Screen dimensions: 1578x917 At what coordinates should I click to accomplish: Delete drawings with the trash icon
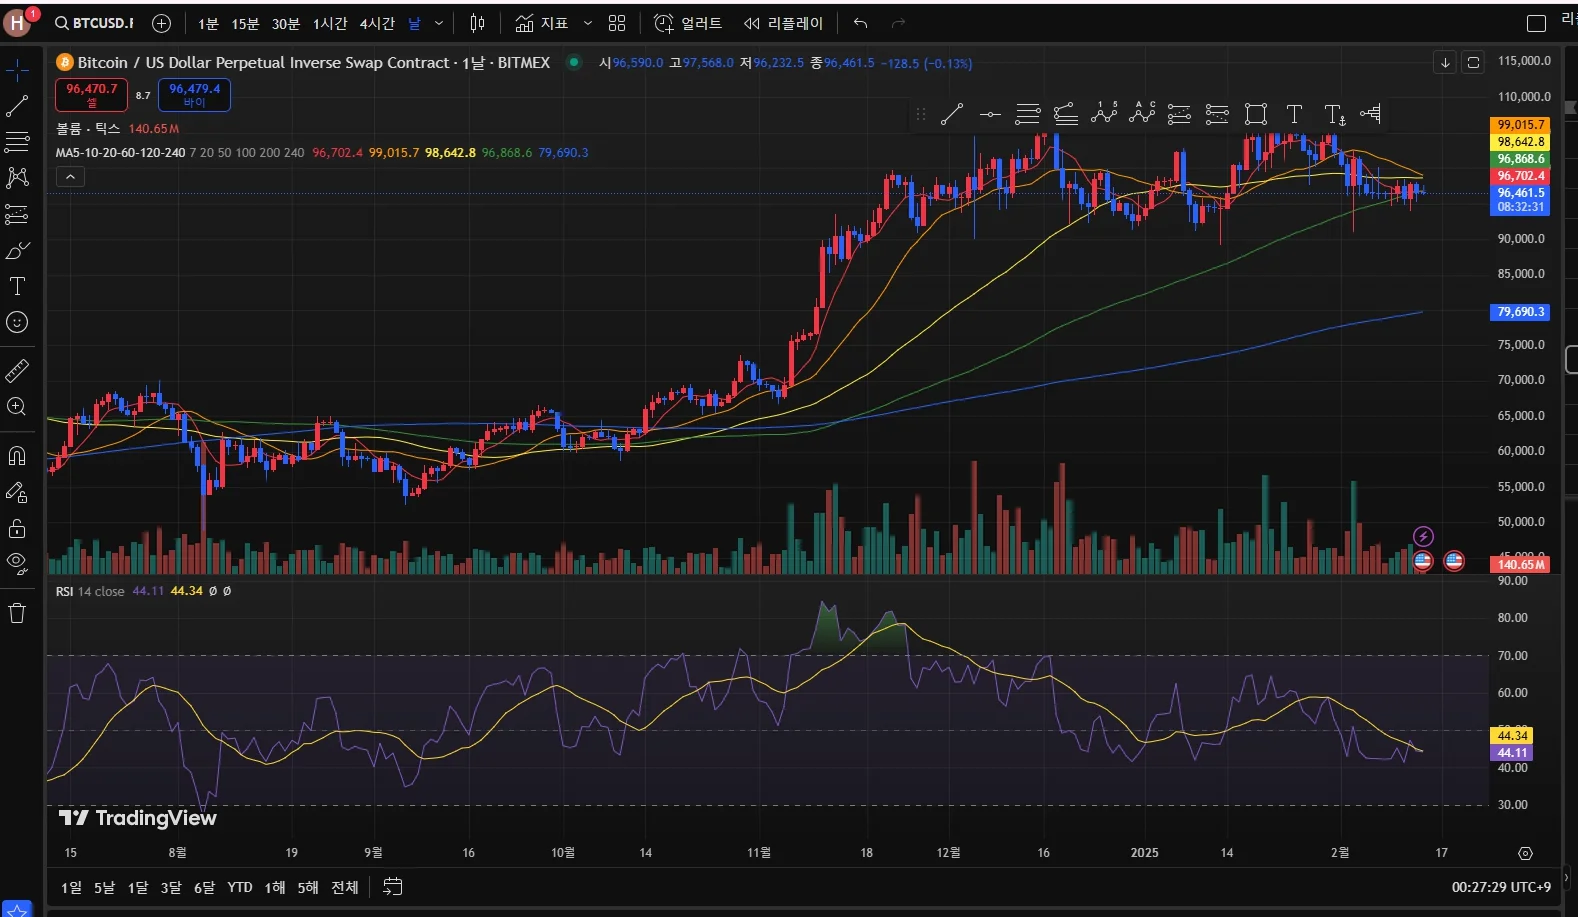[x=17, y=613]
